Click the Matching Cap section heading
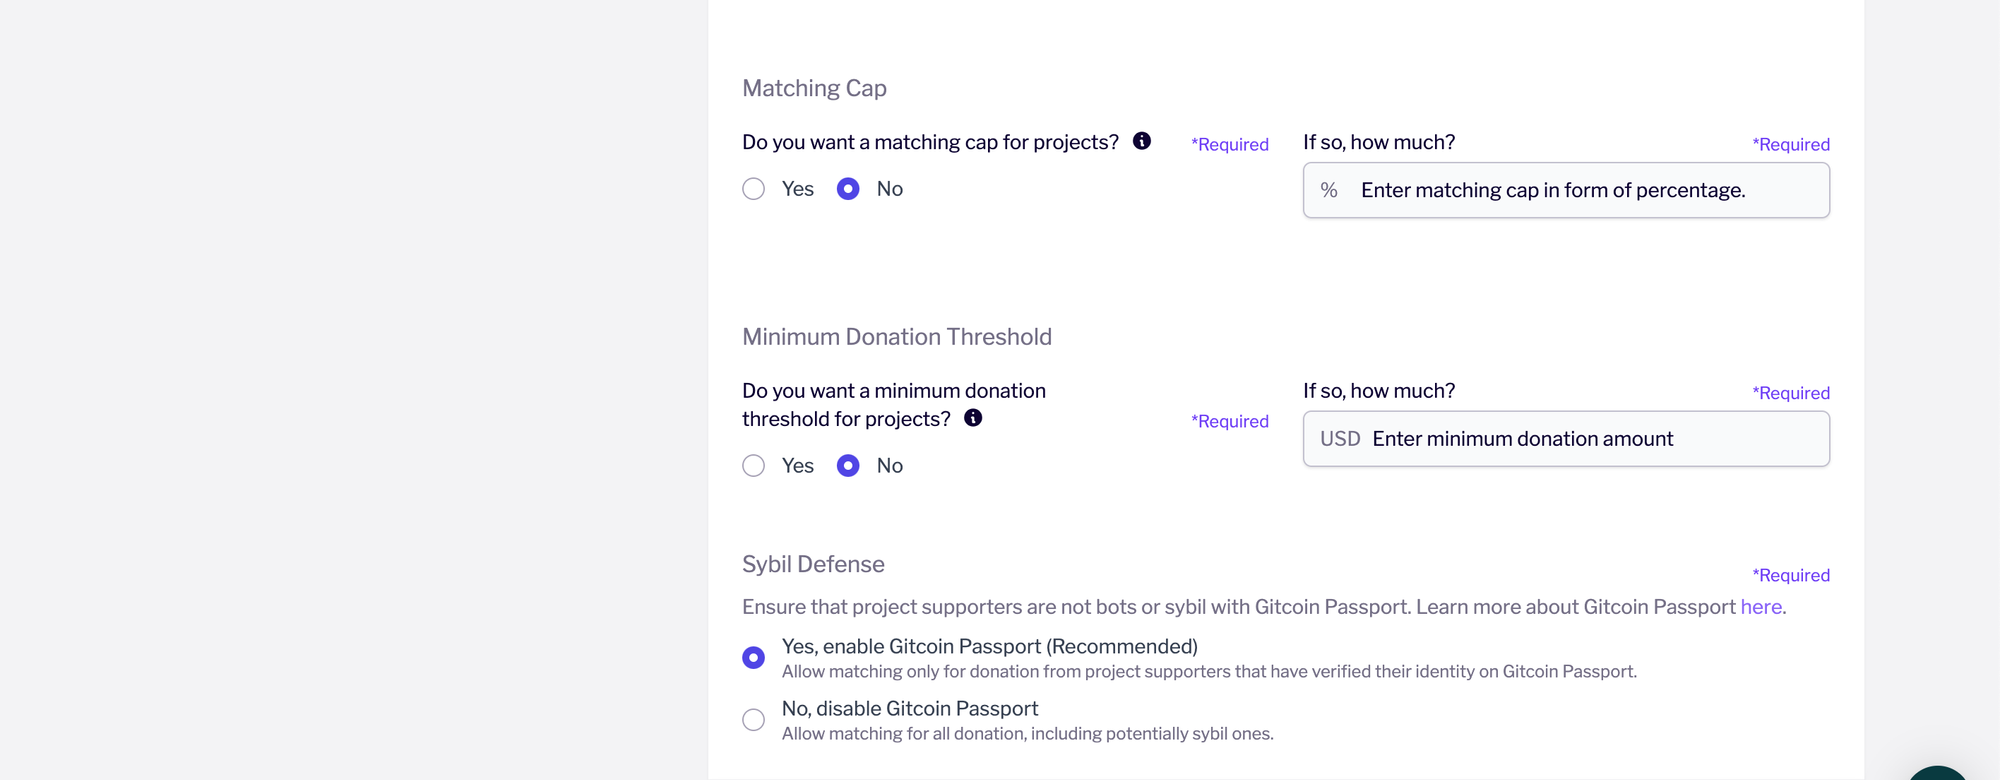The image size is (2000, 780). [814, 88]
